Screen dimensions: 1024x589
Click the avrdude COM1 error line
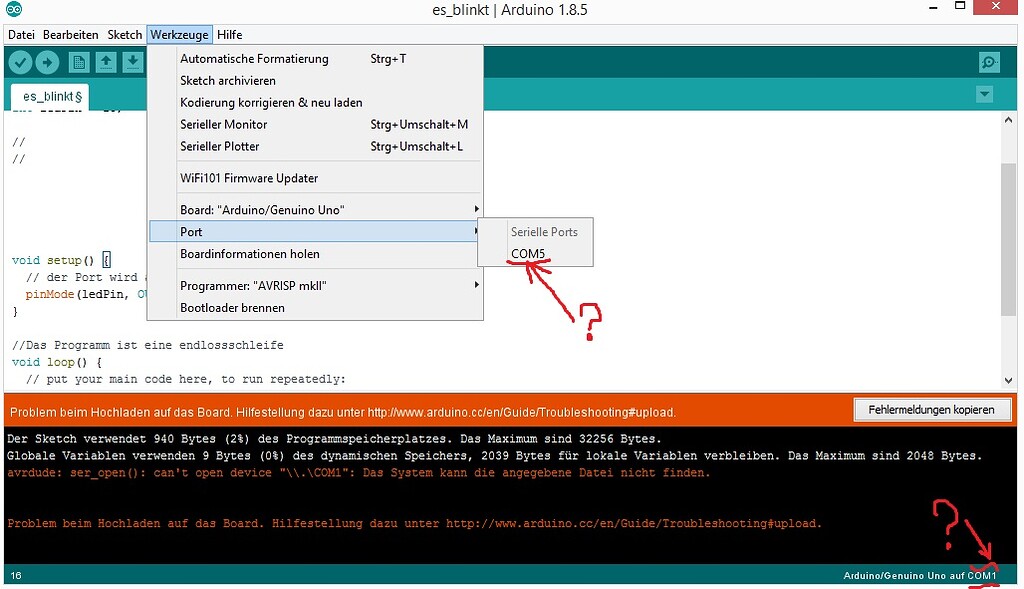[359, 473]
